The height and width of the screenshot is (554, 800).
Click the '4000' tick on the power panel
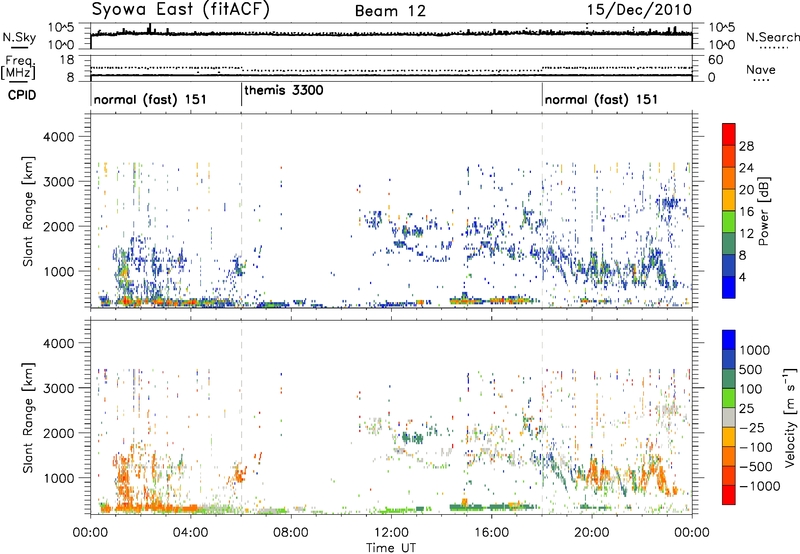click(59, 137)
